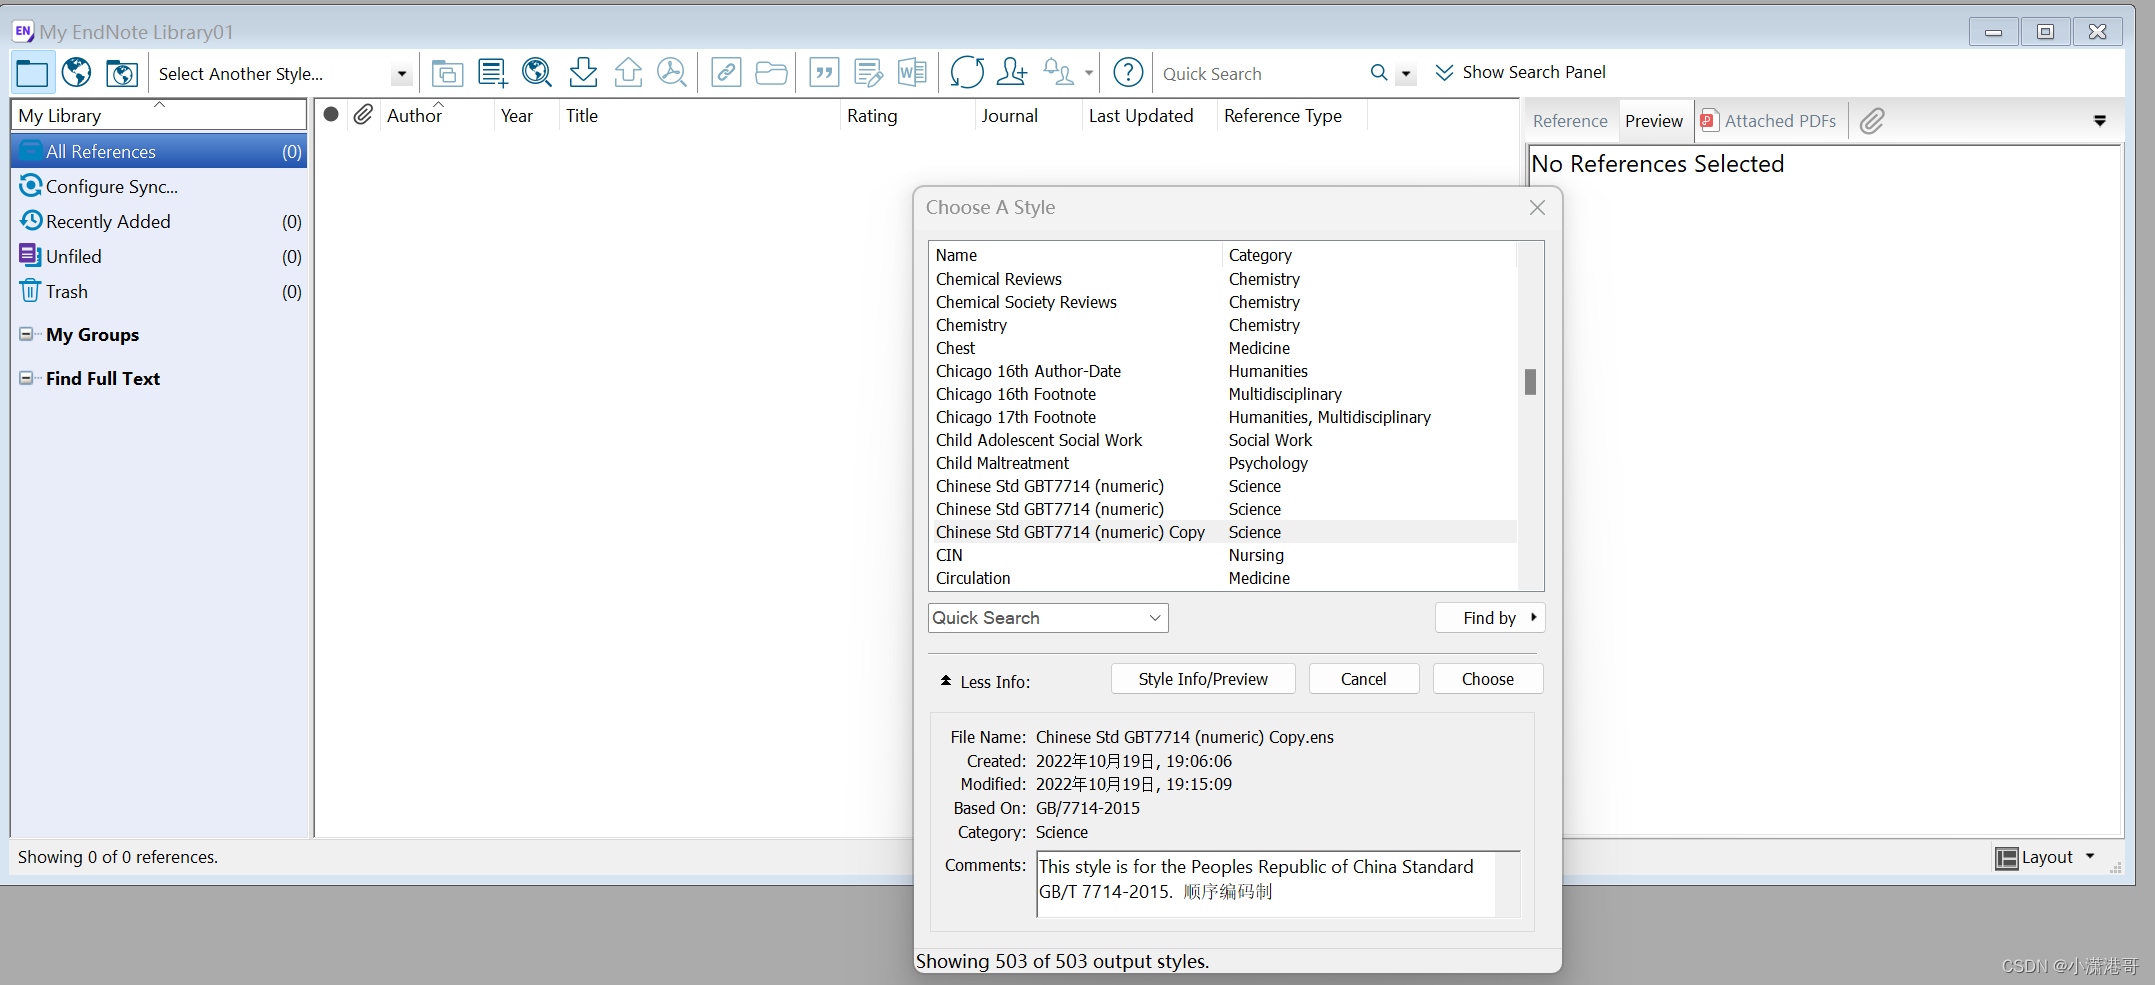Click Cancel in Choose A Style dialog
The image size is (2155, 985).
(1363, 679)
